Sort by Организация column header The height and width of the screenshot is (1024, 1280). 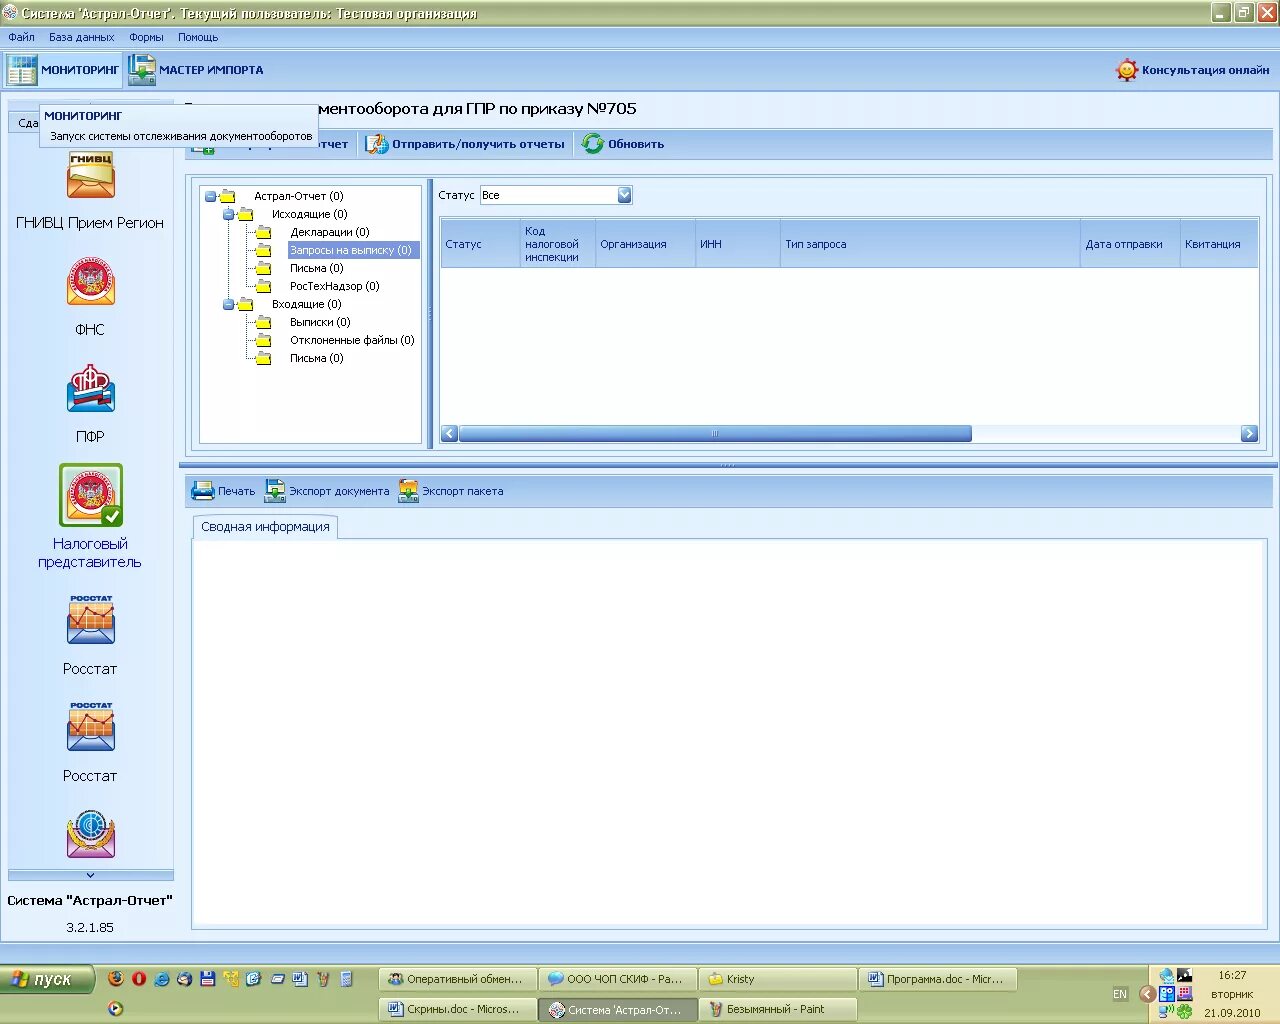click(x=645, y=244)
